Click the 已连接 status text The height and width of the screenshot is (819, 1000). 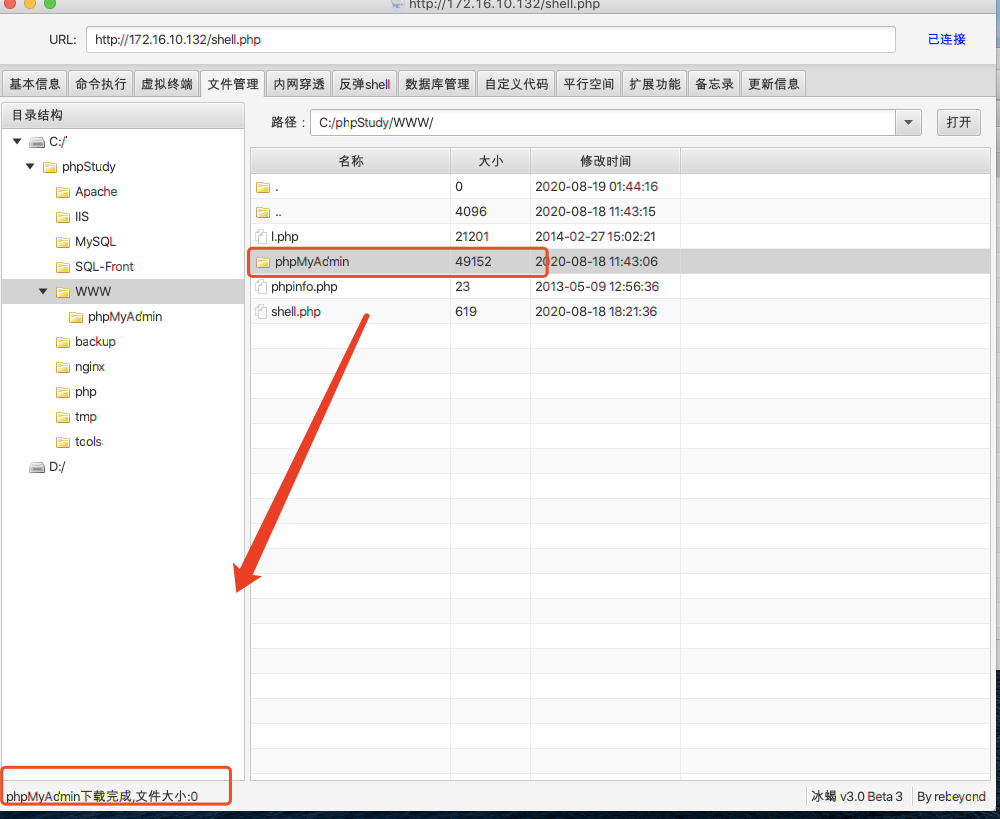[x=946, y=40]
